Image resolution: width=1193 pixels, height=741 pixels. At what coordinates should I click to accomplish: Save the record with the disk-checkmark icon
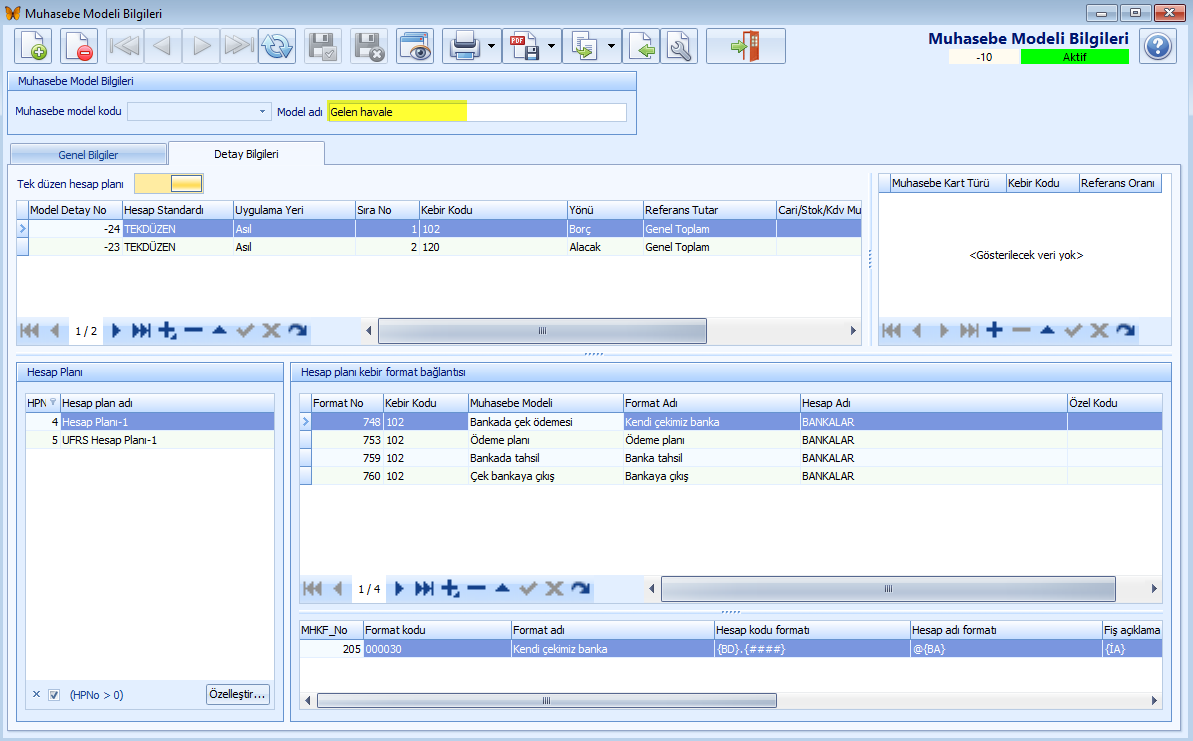point(323,46)
